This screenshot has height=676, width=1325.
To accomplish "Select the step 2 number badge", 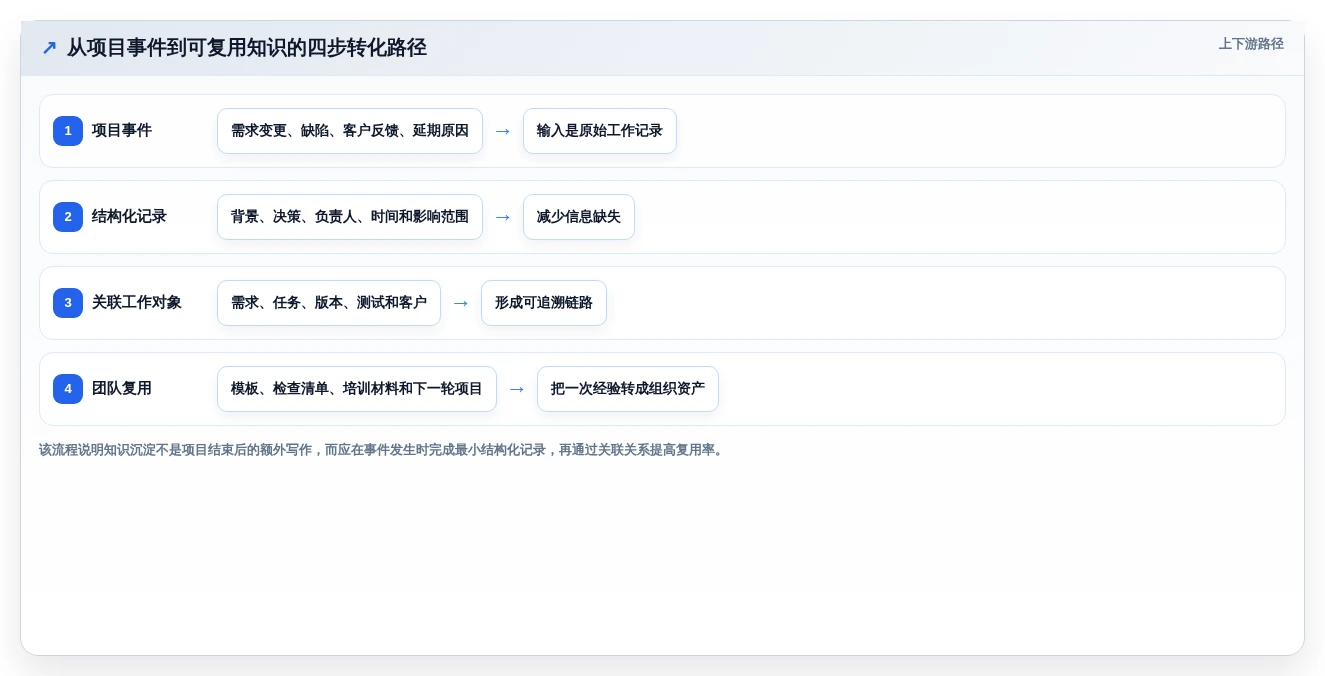I will [x=68, y=217].
